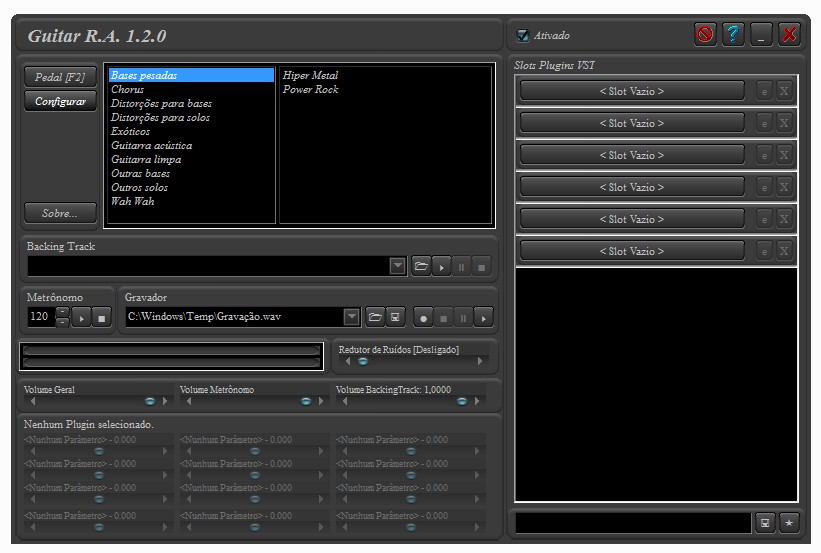Choose the Wah Wah category
The image size is (821, 553).
[x=191, y=201]
